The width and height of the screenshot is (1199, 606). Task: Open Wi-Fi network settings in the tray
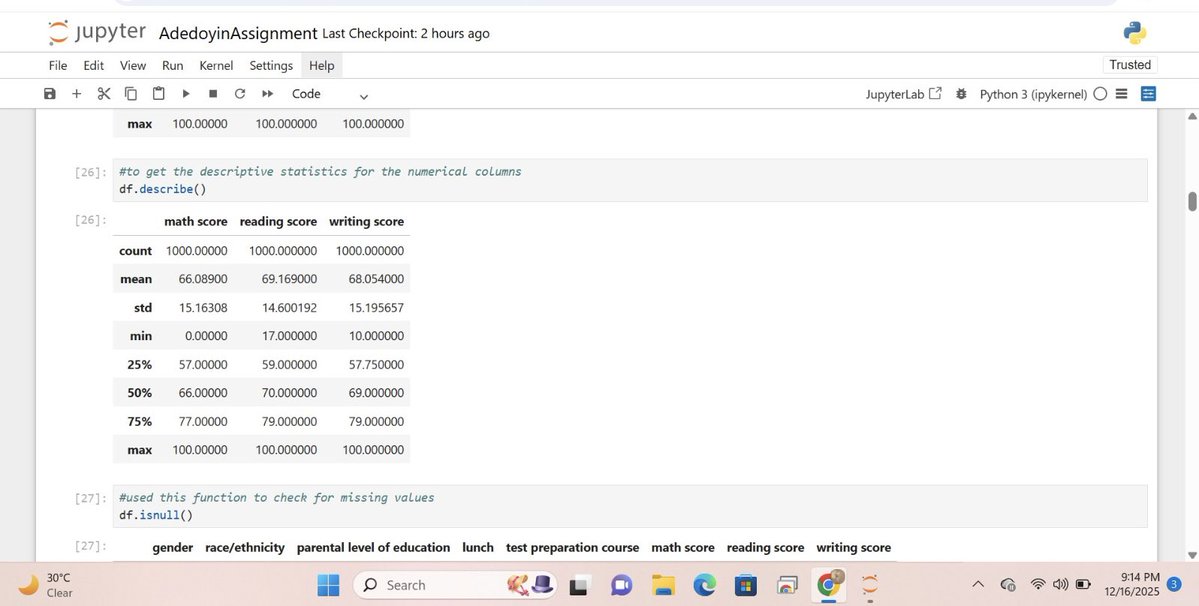pos(1038,585)
